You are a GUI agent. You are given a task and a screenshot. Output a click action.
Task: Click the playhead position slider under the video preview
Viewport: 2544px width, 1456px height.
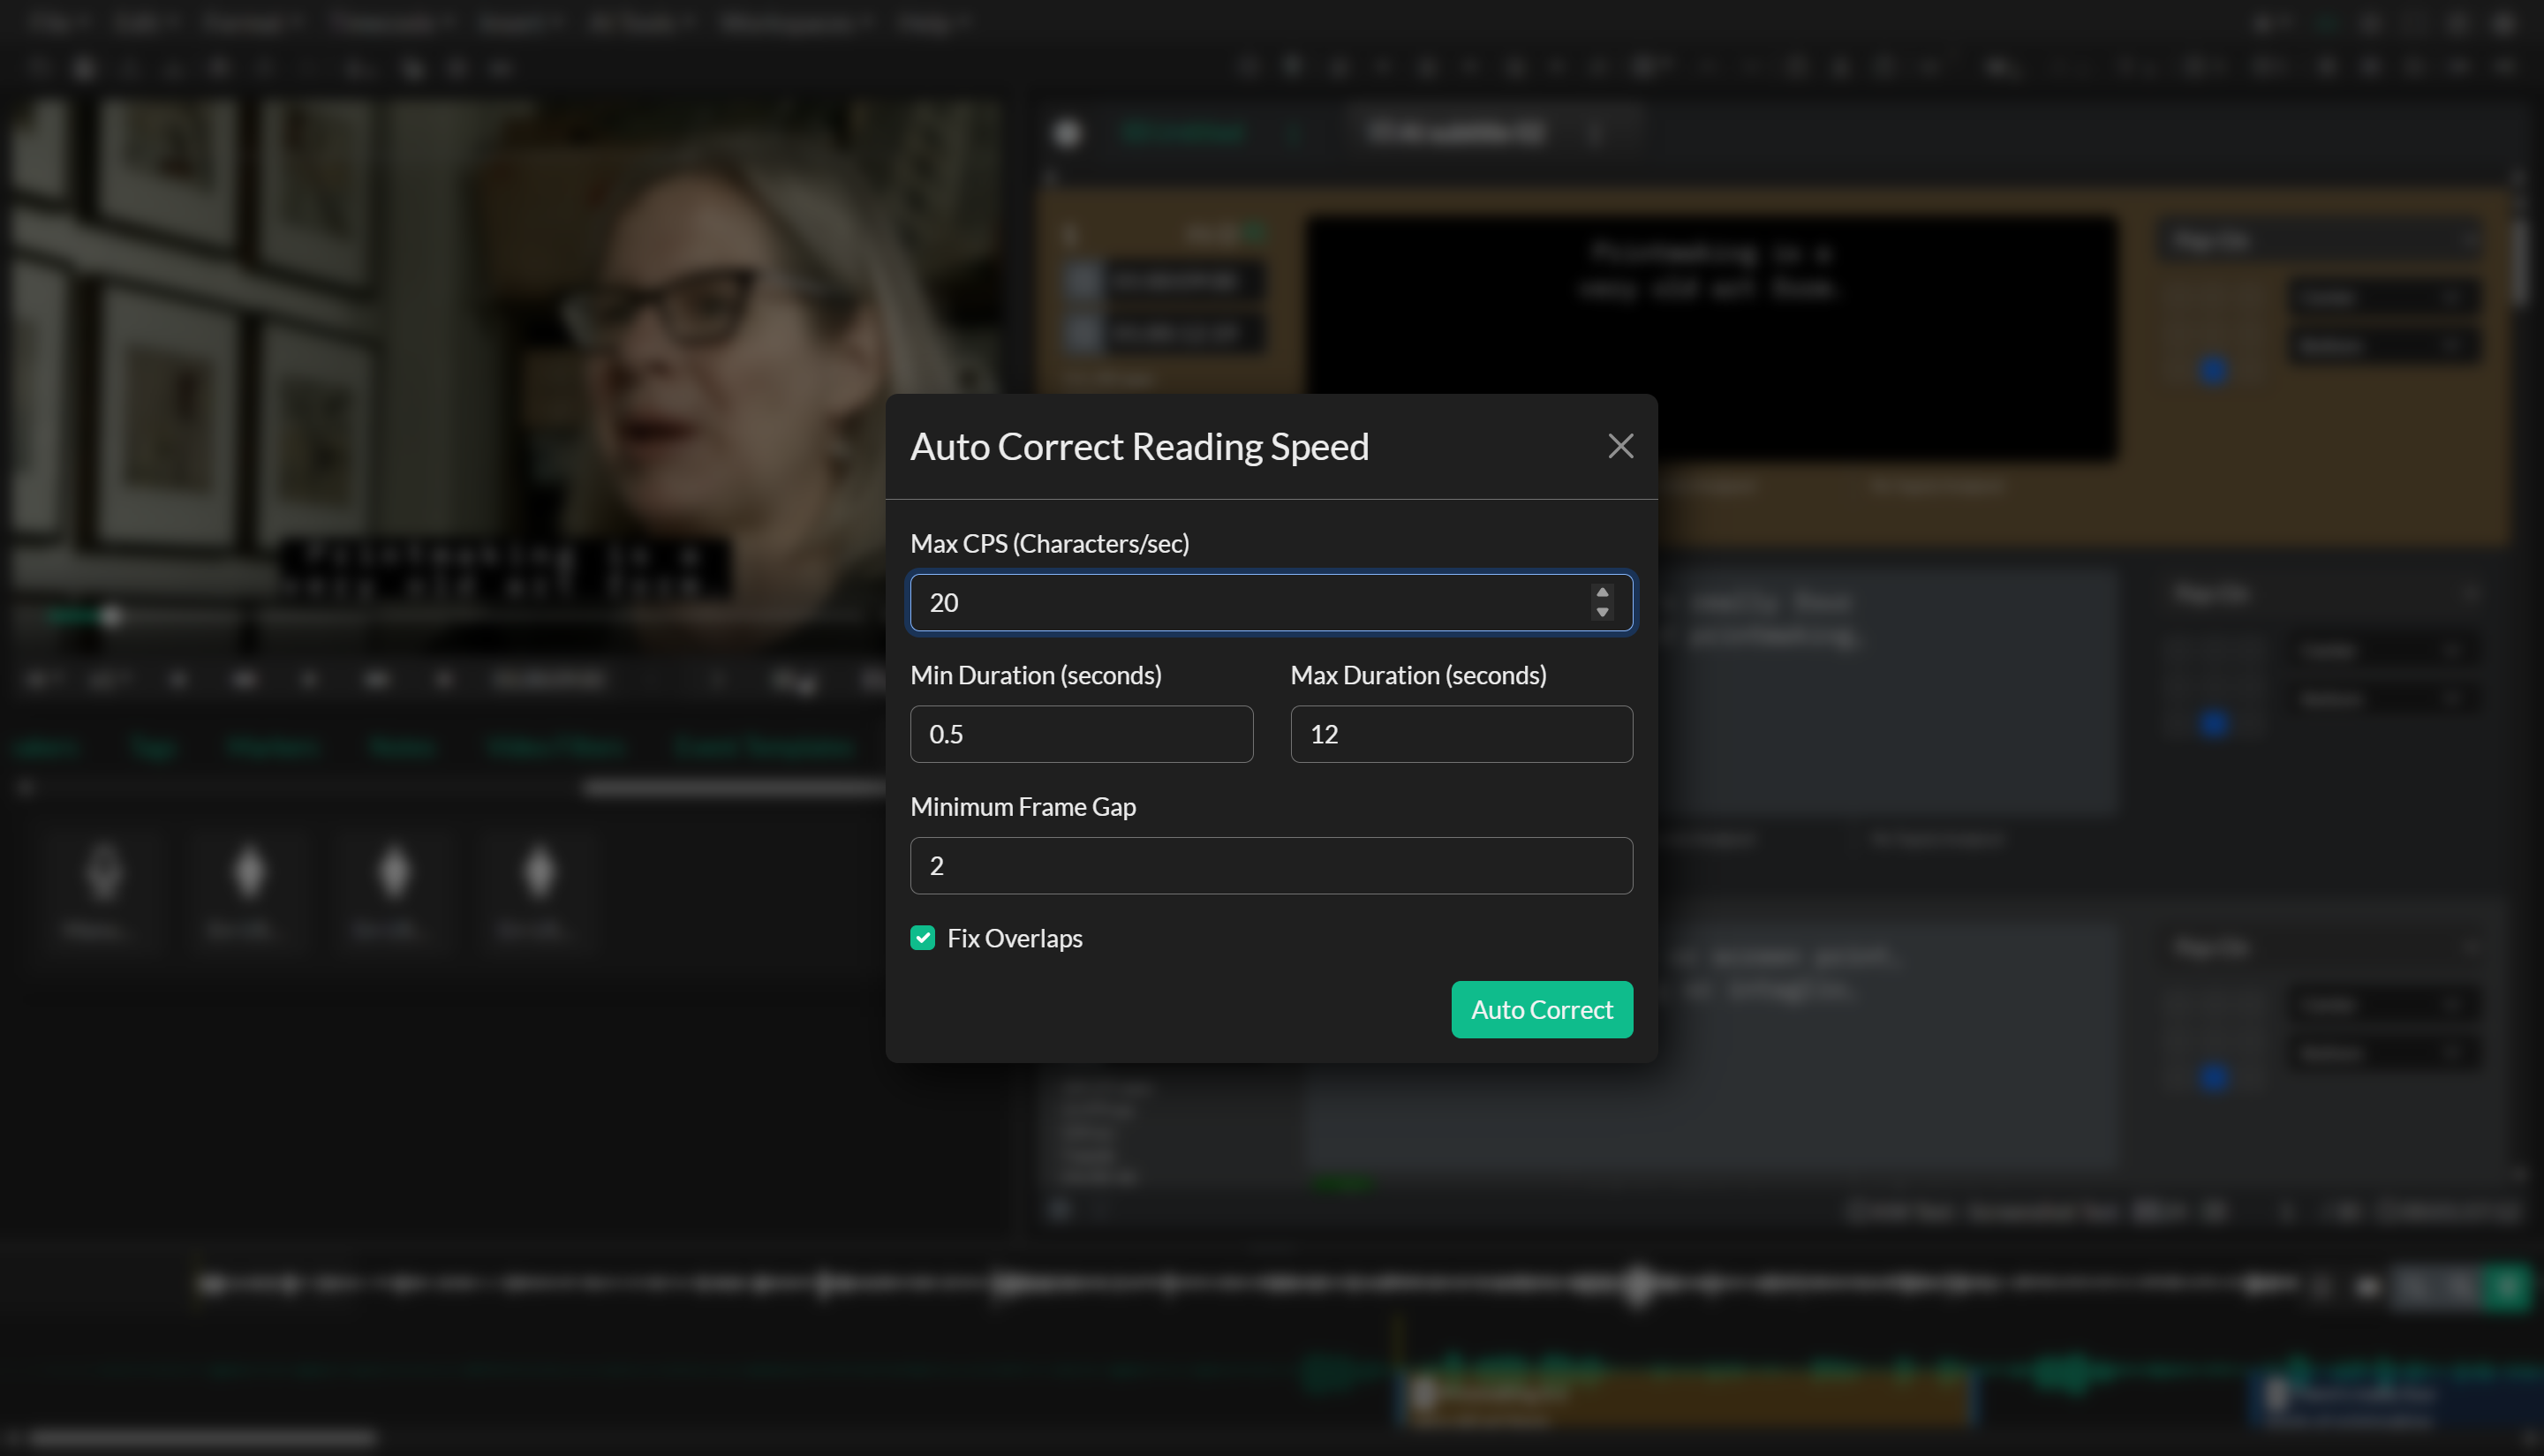(x=113, y=616)
